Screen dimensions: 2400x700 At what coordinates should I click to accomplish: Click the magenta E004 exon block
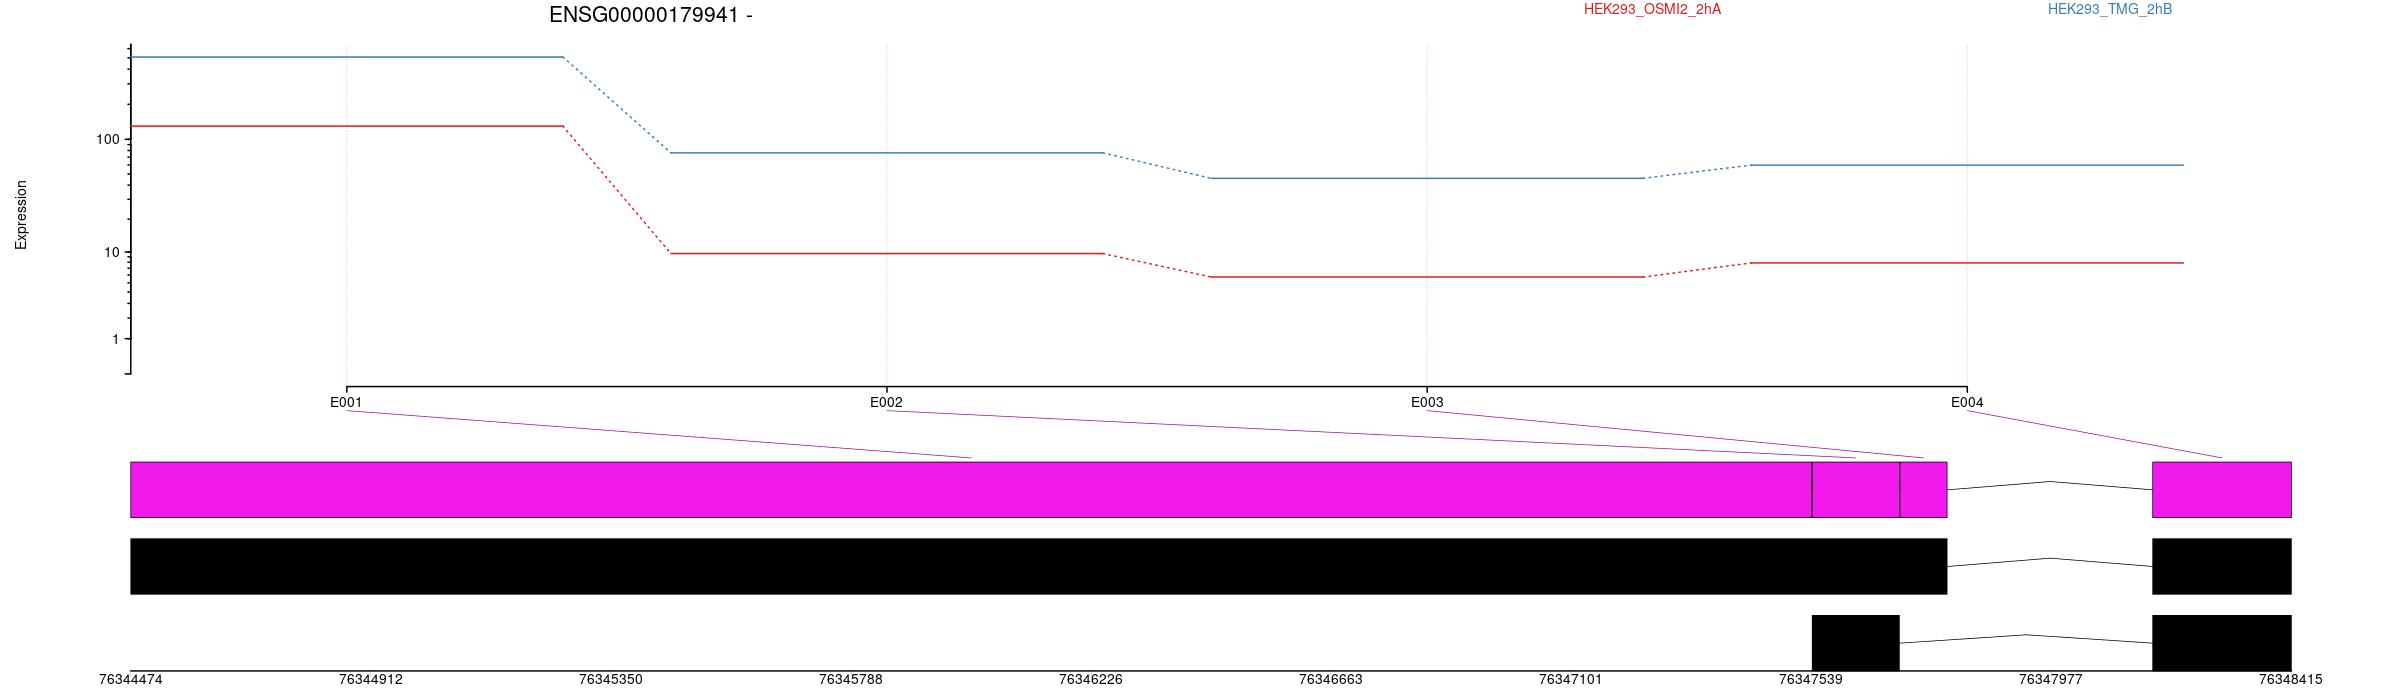coord(2222,490)
